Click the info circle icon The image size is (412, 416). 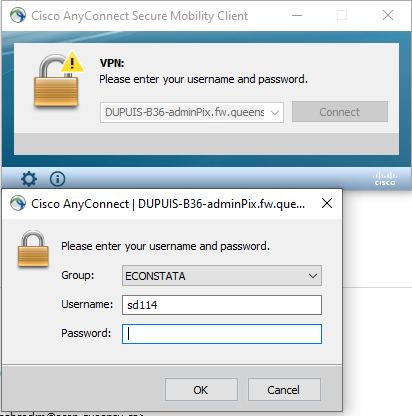tap(57, 179)
